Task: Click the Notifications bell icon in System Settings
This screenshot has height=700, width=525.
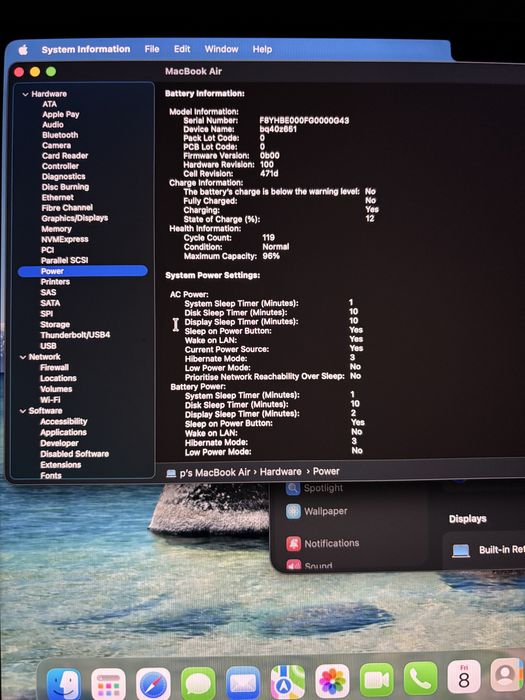Action: point(293,543)
